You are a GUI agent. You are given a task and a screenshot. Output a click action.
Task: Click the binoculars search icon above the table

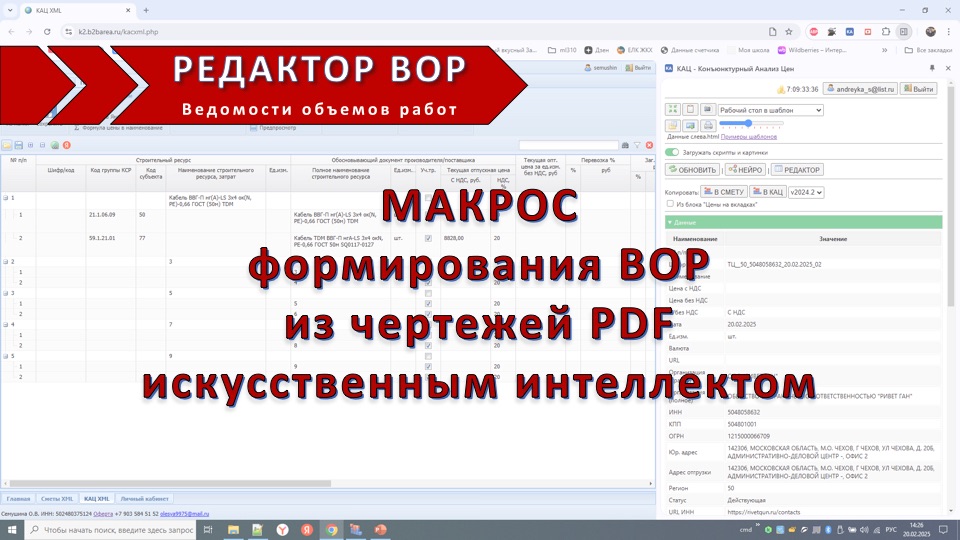pyautogui.click(x=625, y=145)
